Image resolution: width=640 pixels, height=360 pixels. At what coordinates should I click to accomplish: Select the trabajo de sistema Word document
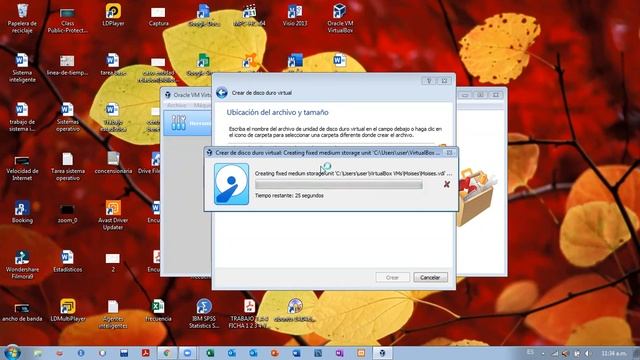point(22,117)
